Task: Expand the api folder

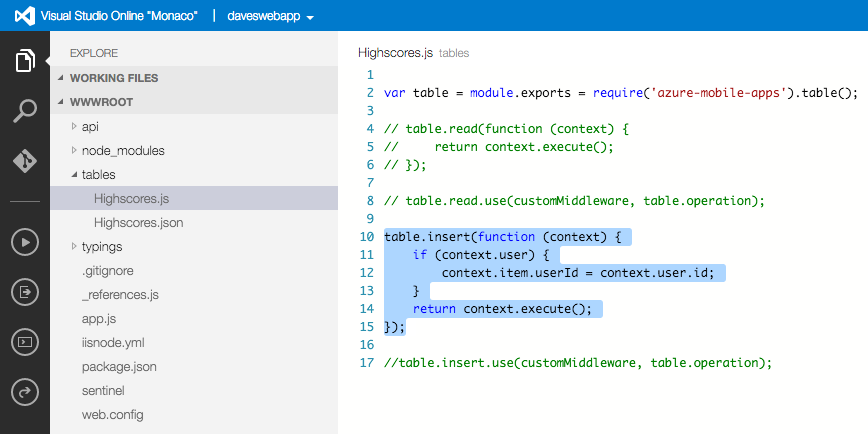Action: pos(90,126)
